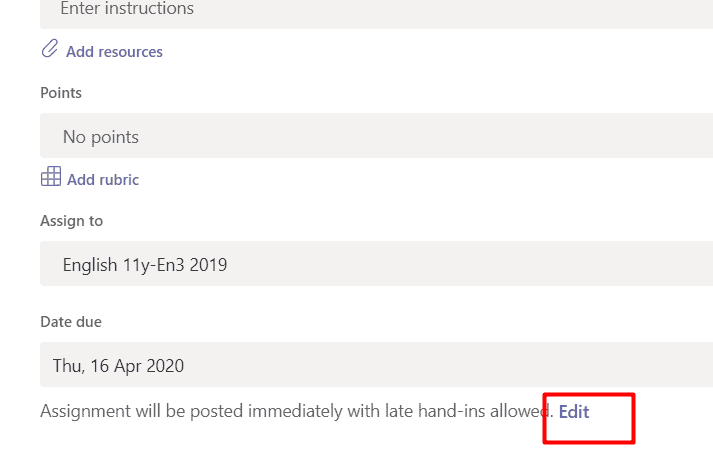713x452 pixels.
Task: Click the '16 Apr 2020' due date text
Action: [x=137, y=366]
